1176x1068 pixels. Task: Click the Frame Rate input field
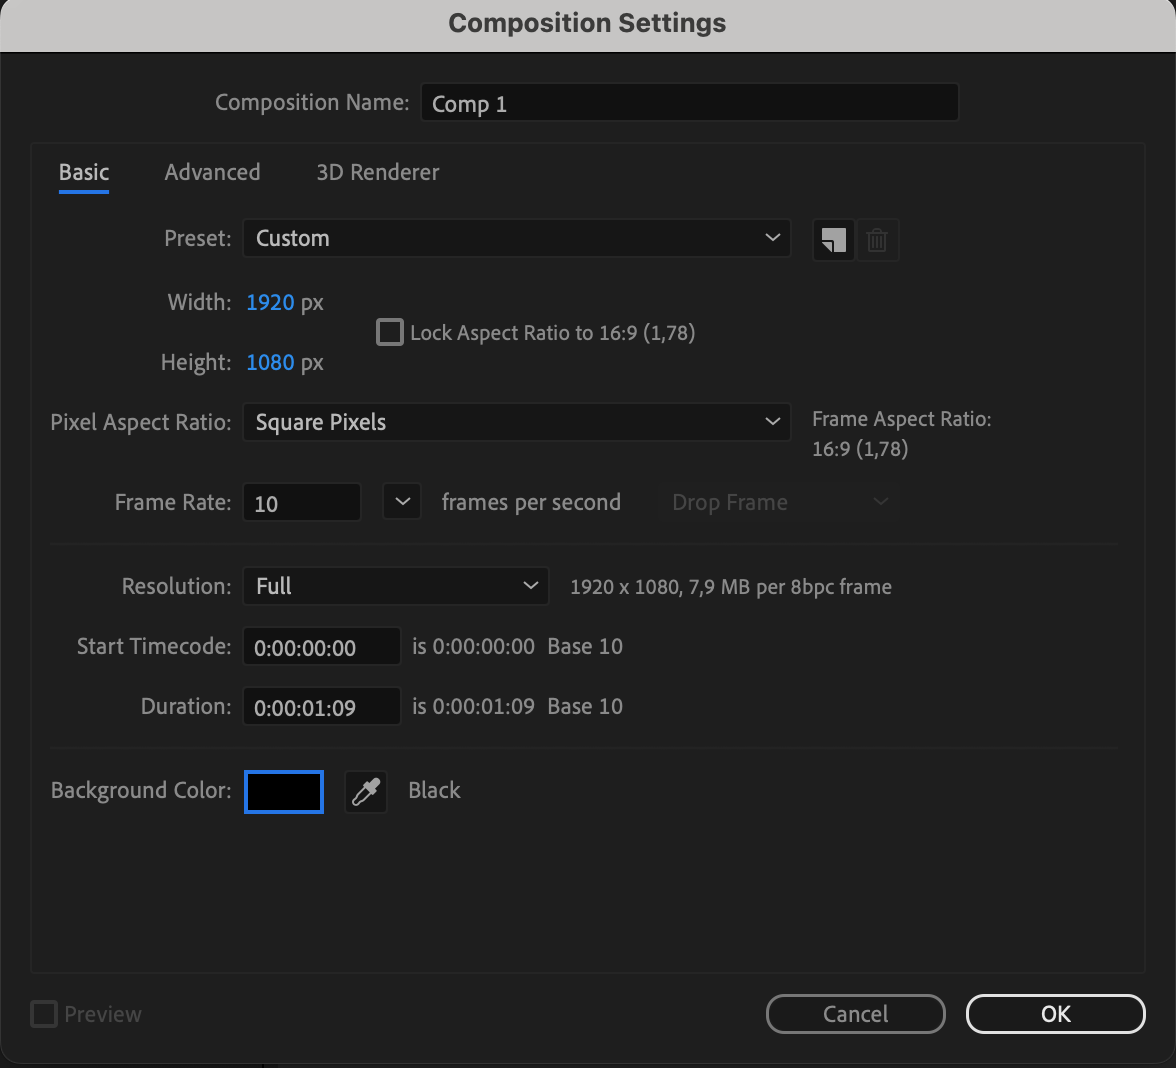click(x=301, y=503)
